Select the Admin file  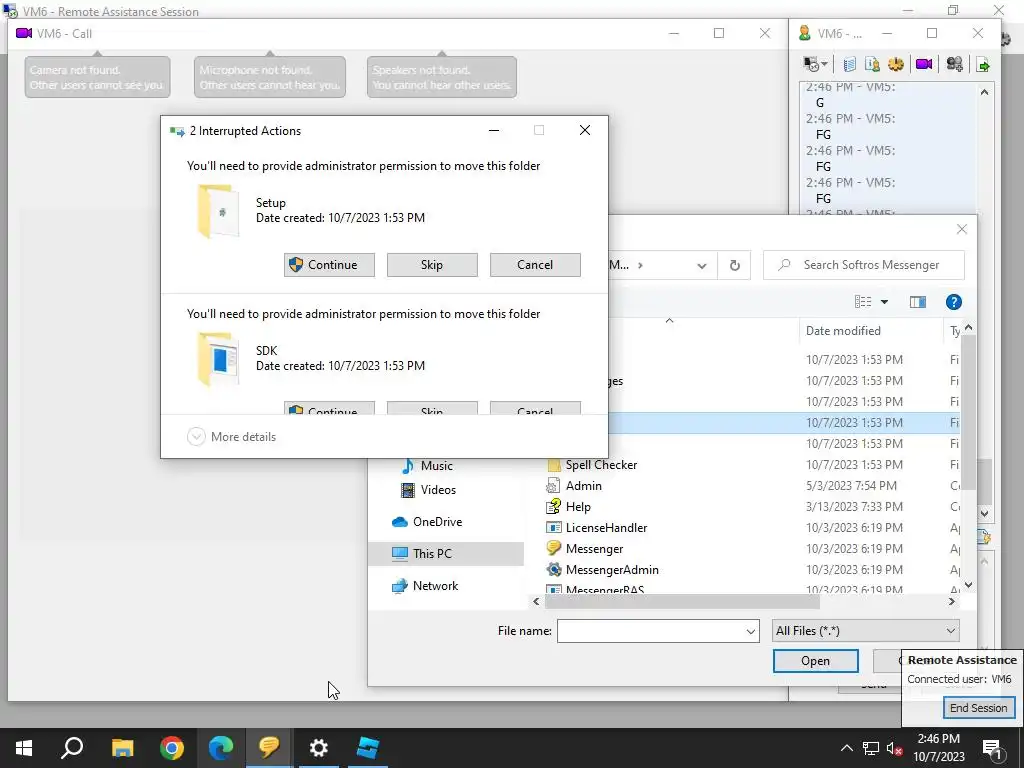(574, 486)
